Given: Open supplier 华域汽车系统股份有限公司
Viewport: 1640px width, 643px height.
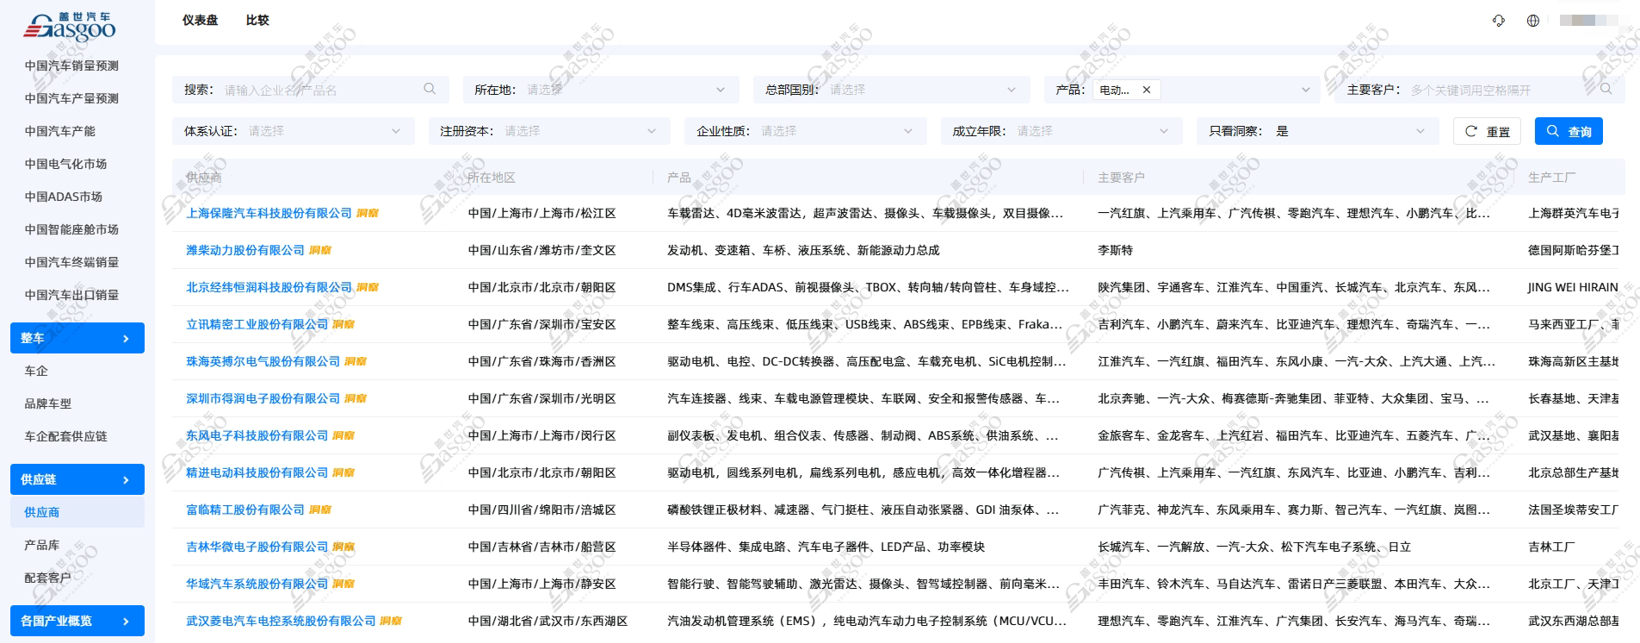Looking at the screenshot, I should (257, 584).
